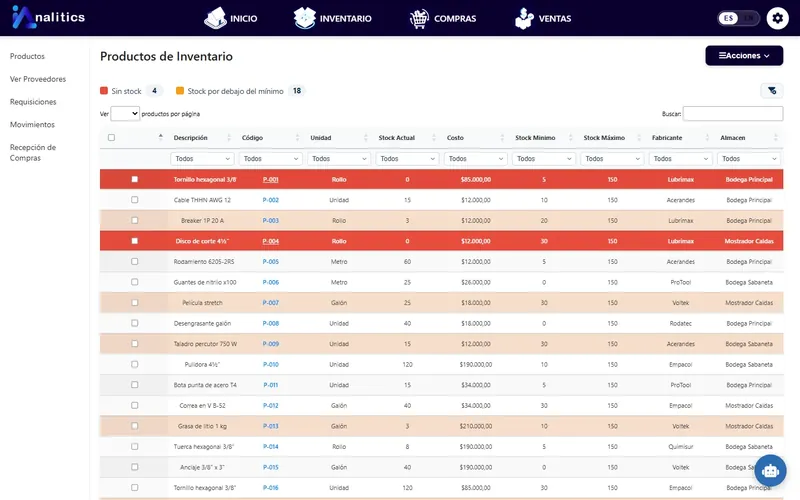This screenshot has width=800, height=500.
Task: Open product code link P-004
Action: point(270,241)
